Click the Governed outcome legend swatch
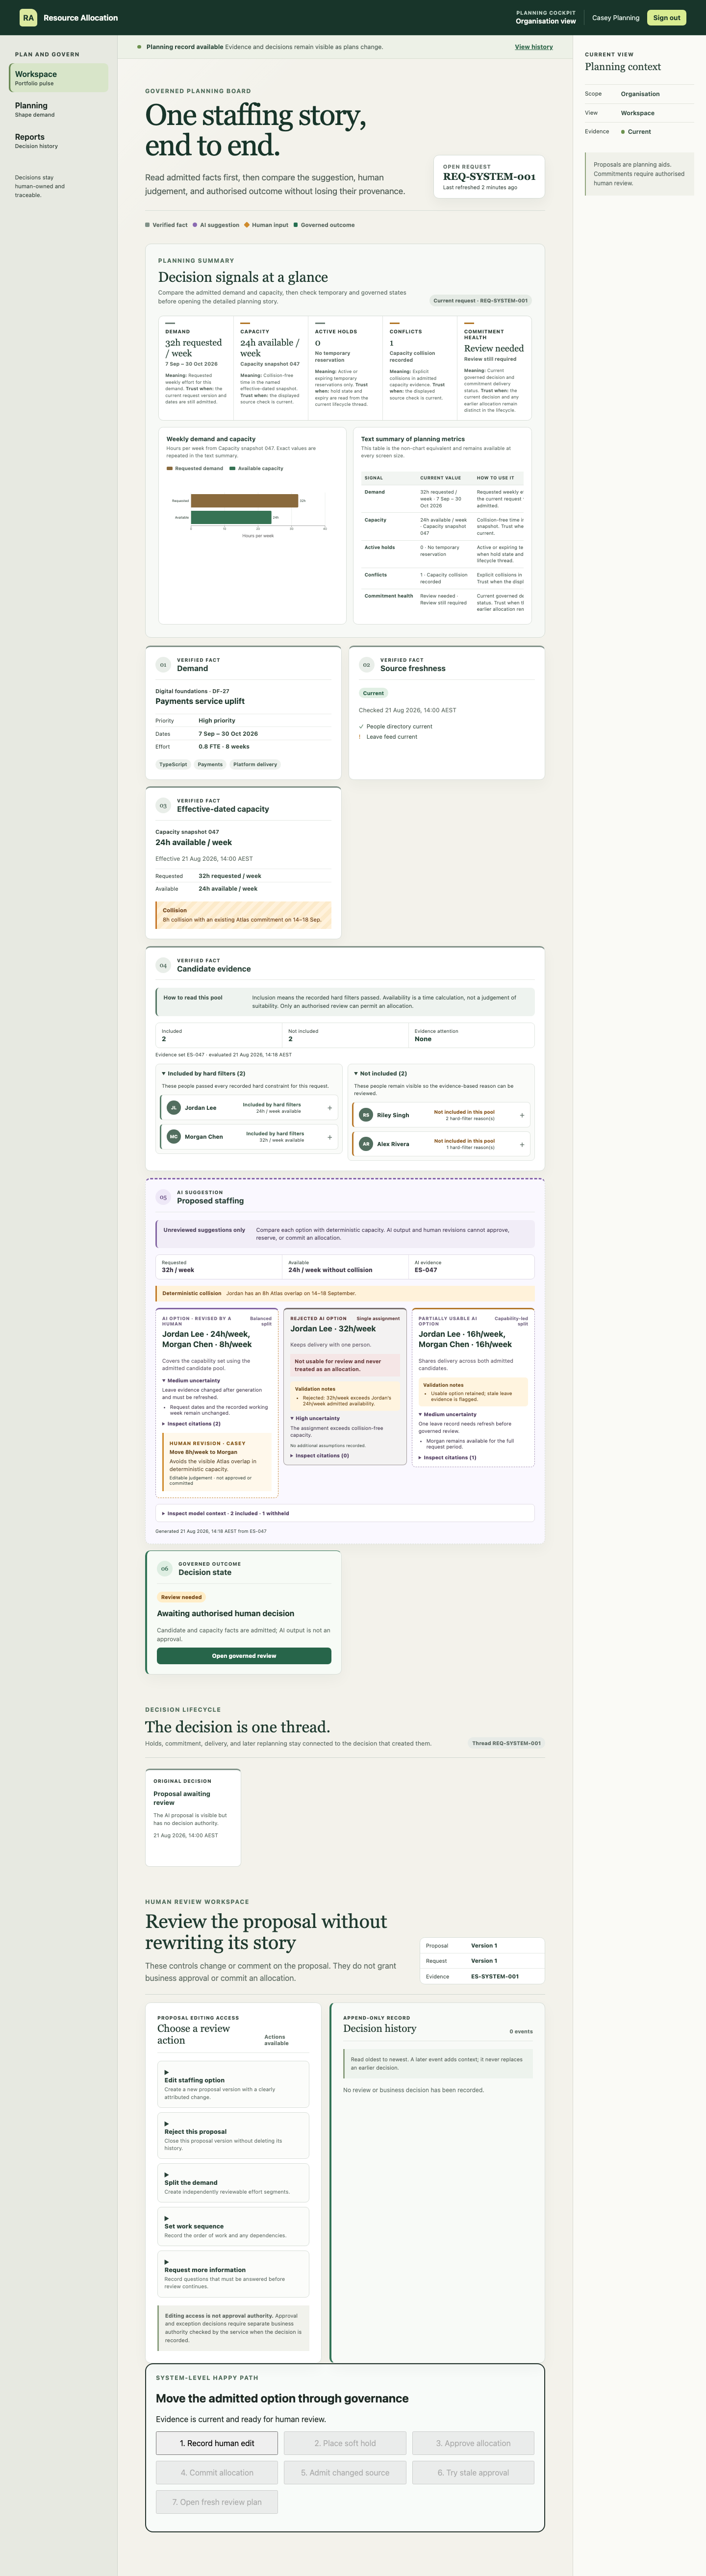706x2576 pixels. tap(296, 225)
